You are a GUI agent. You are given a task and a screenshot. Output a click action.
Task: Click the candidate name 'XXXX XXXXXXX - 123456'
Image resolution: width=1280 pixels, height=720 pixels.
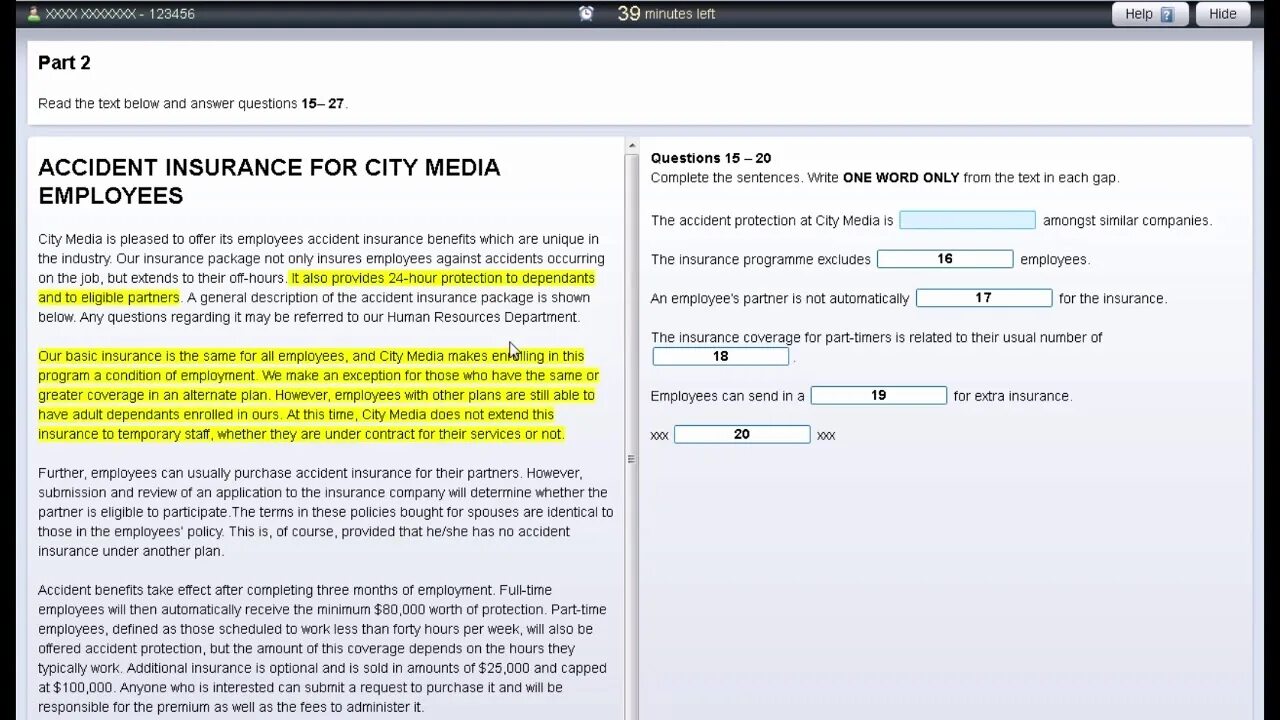(120, 14)
